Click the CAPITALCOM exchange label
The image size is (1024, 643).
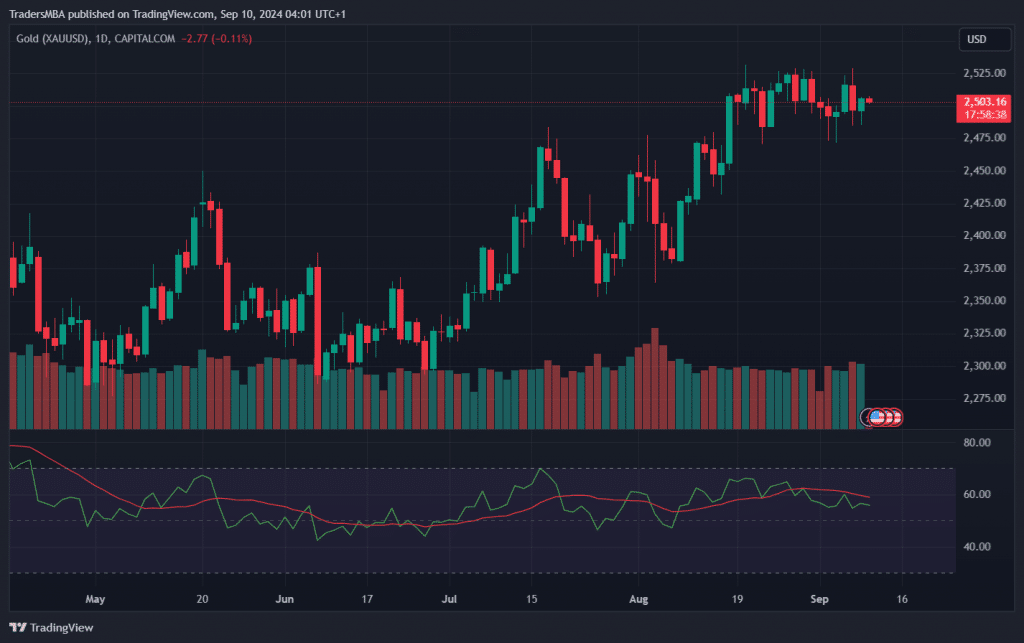point(145,39)
